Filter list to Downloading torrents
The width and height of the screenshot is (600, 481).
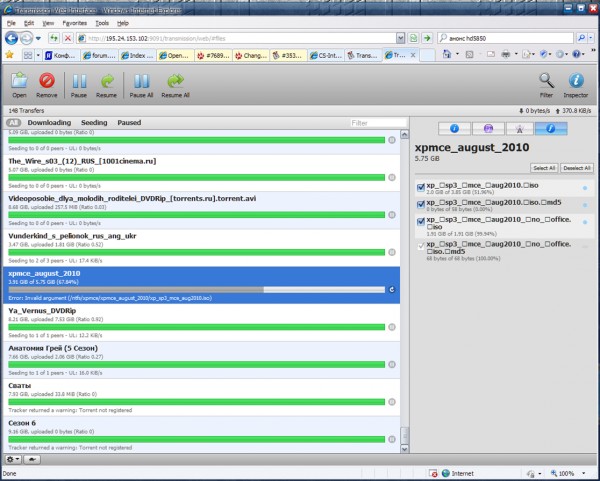pos(49,123)
